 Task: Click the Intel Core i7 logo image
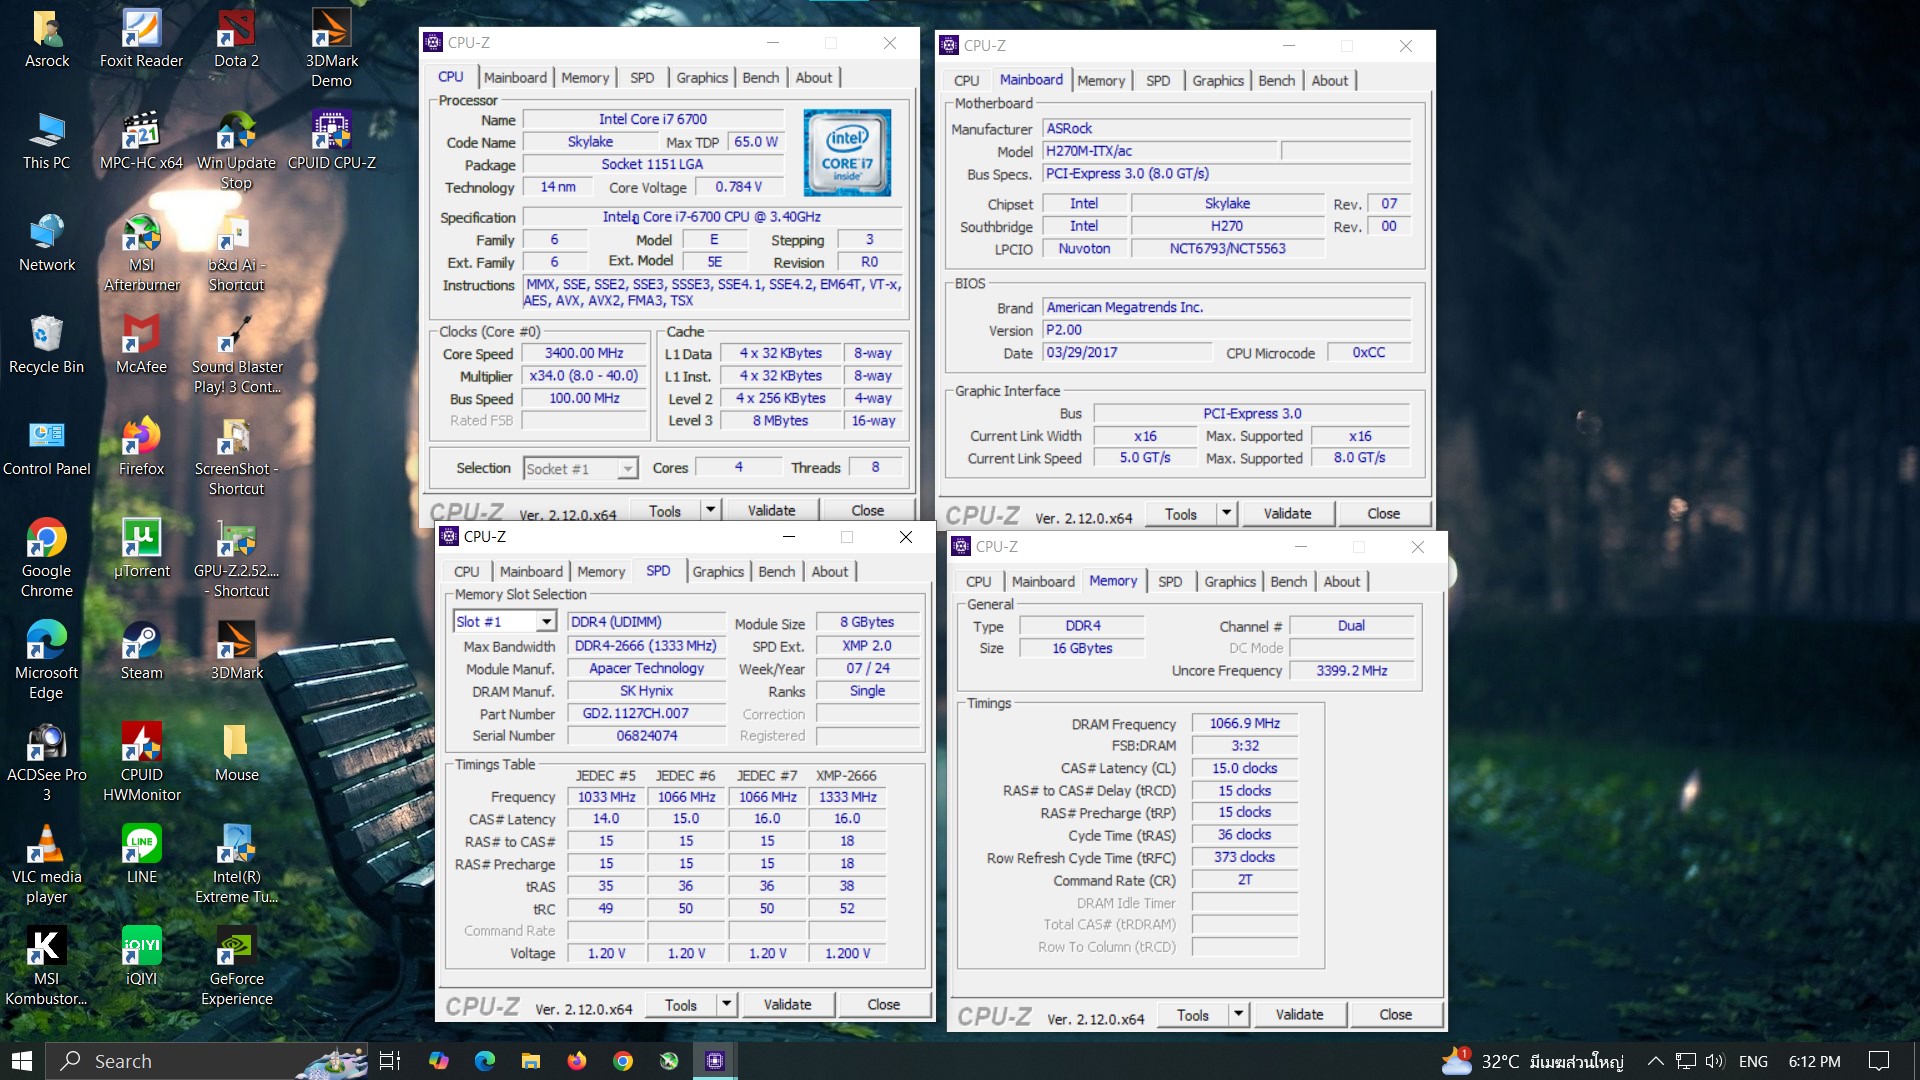point(847,153)
